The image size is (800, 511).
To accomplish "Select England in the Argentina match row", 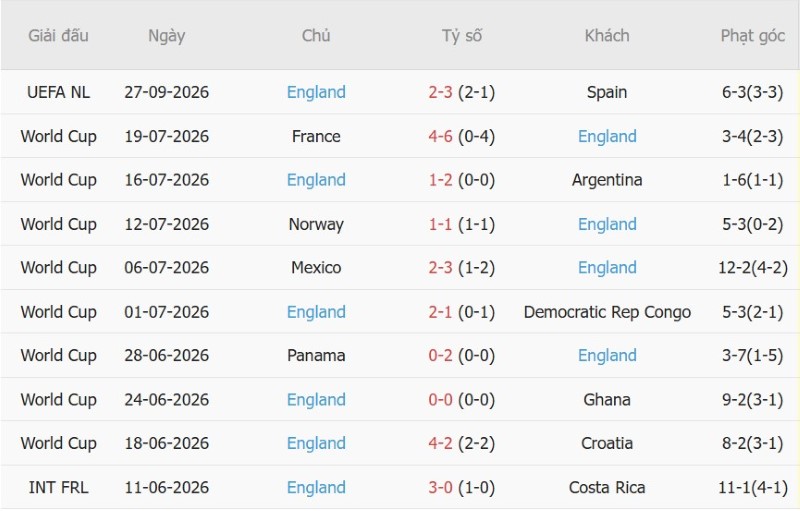I will point(316,180).
